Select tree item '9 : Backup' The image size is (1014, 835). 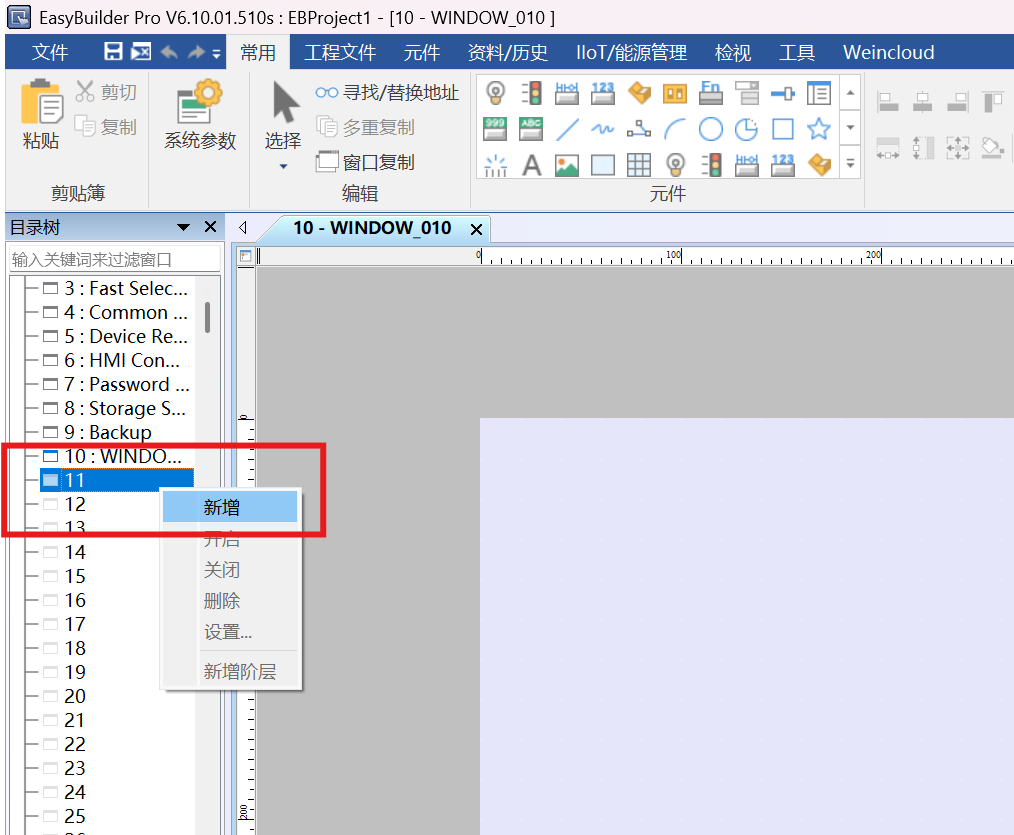(97, 432)
